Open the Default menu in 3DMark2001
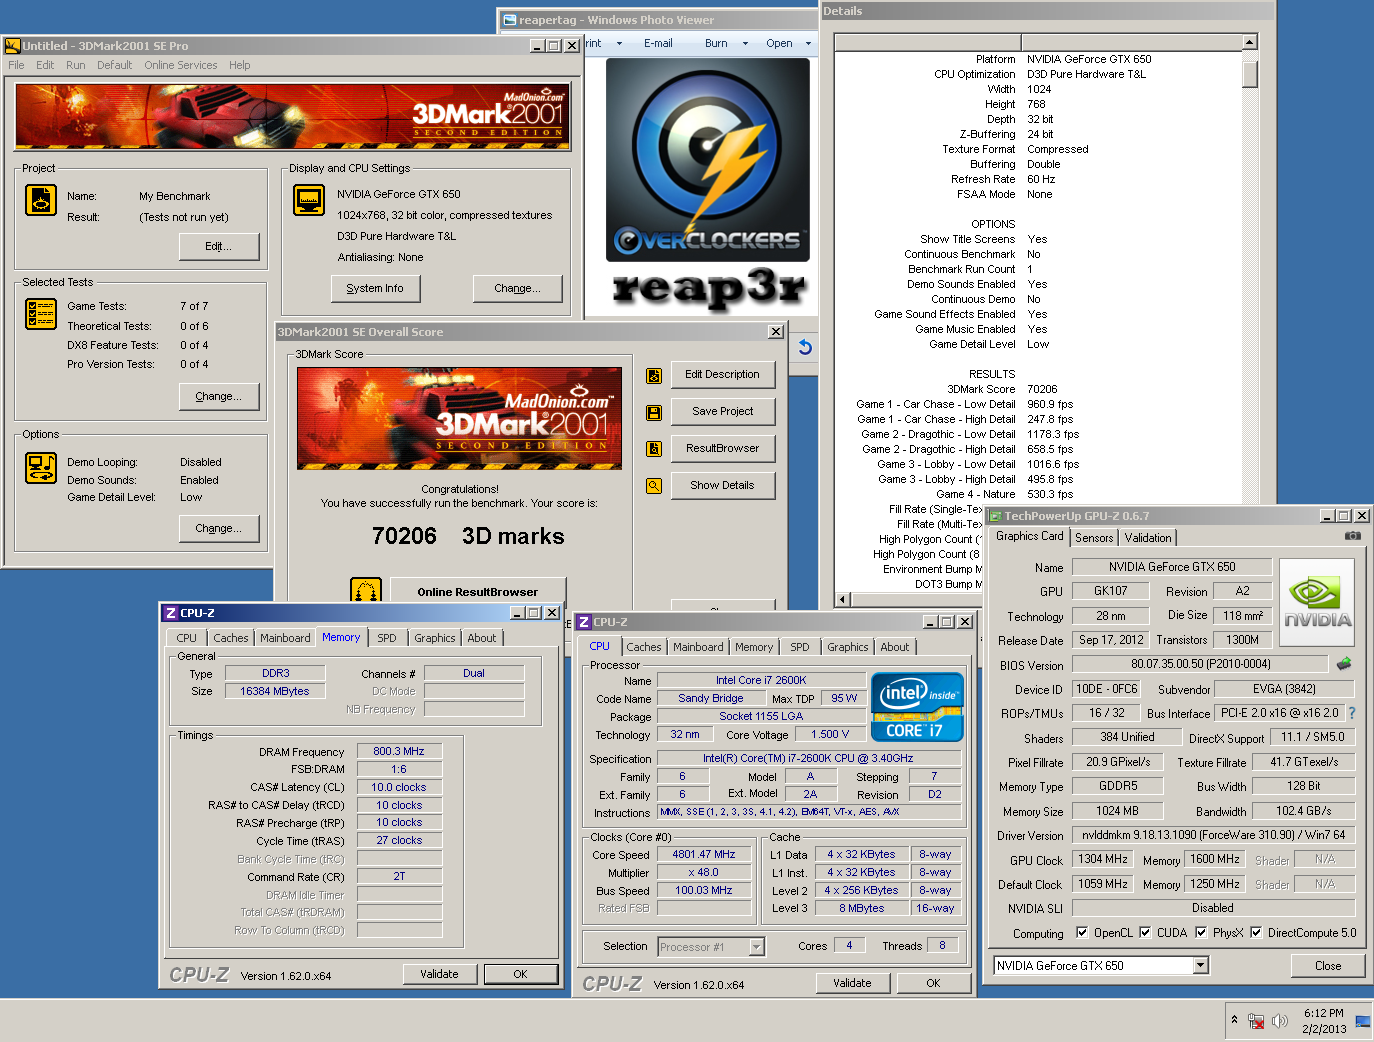1374x1042 pixels. 114,66
